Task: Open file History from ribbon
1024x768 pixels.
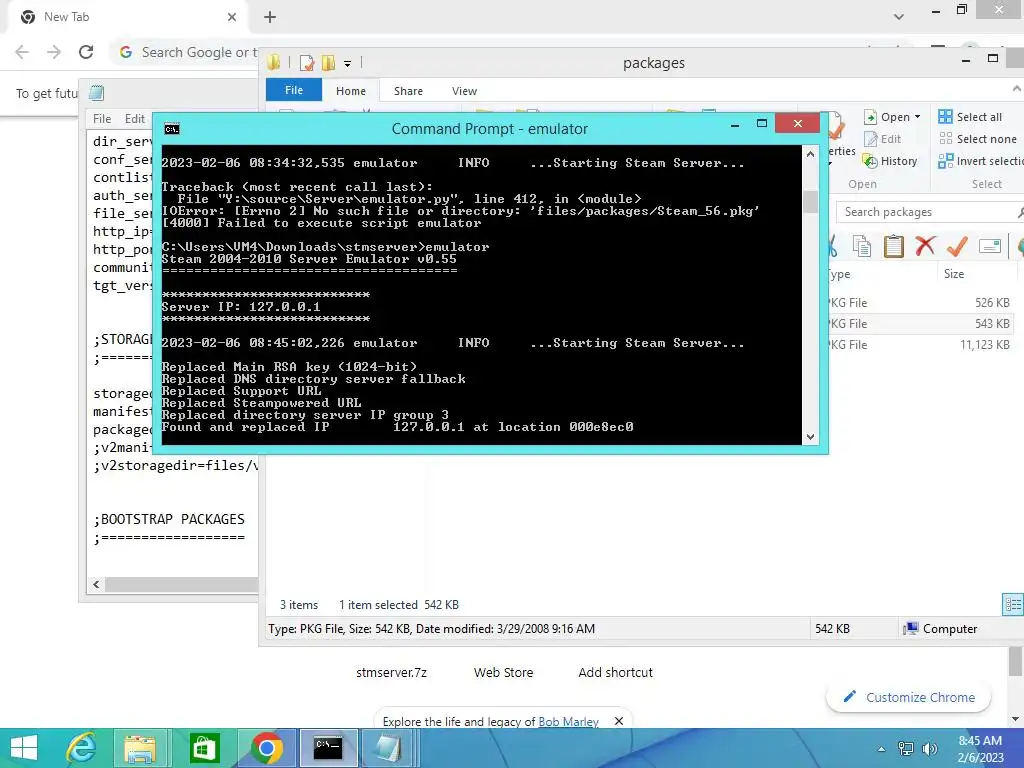Action: coord(889,161)
